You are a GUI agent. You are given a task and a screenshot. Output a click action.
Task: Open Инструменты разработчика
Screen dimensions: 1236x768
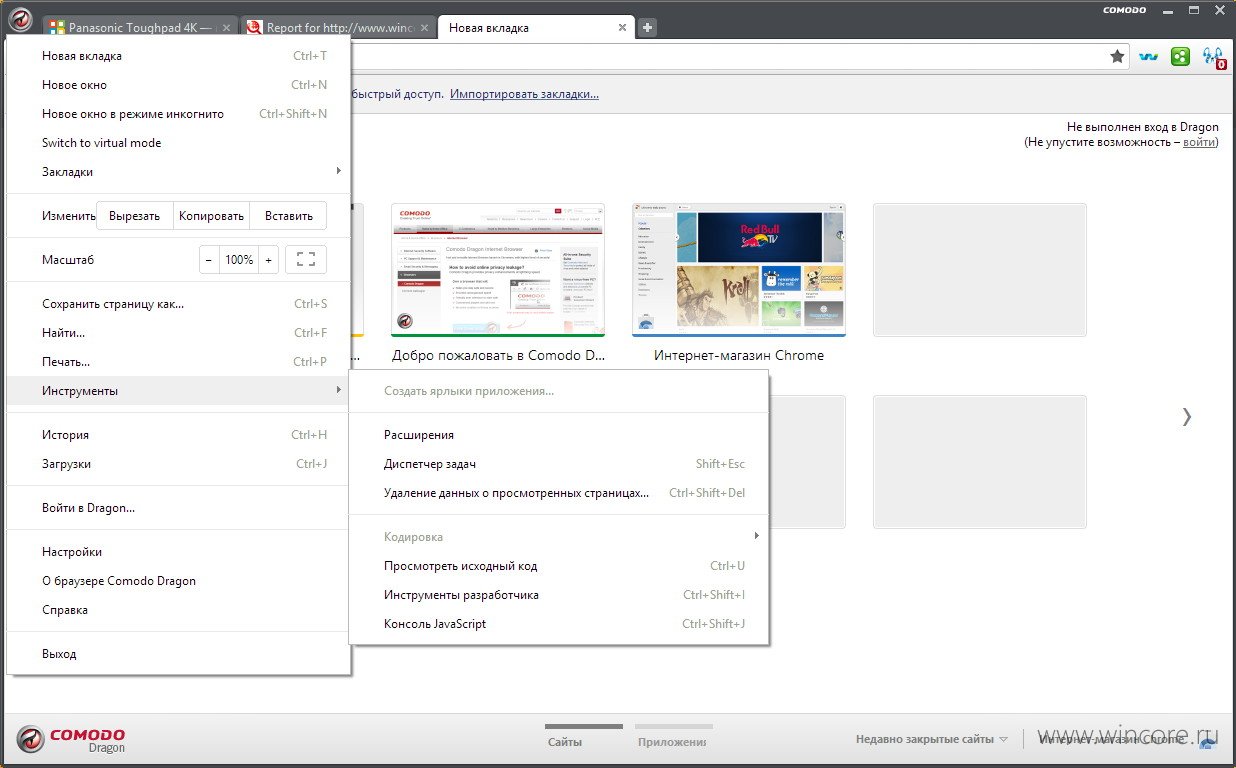[559, 595]
